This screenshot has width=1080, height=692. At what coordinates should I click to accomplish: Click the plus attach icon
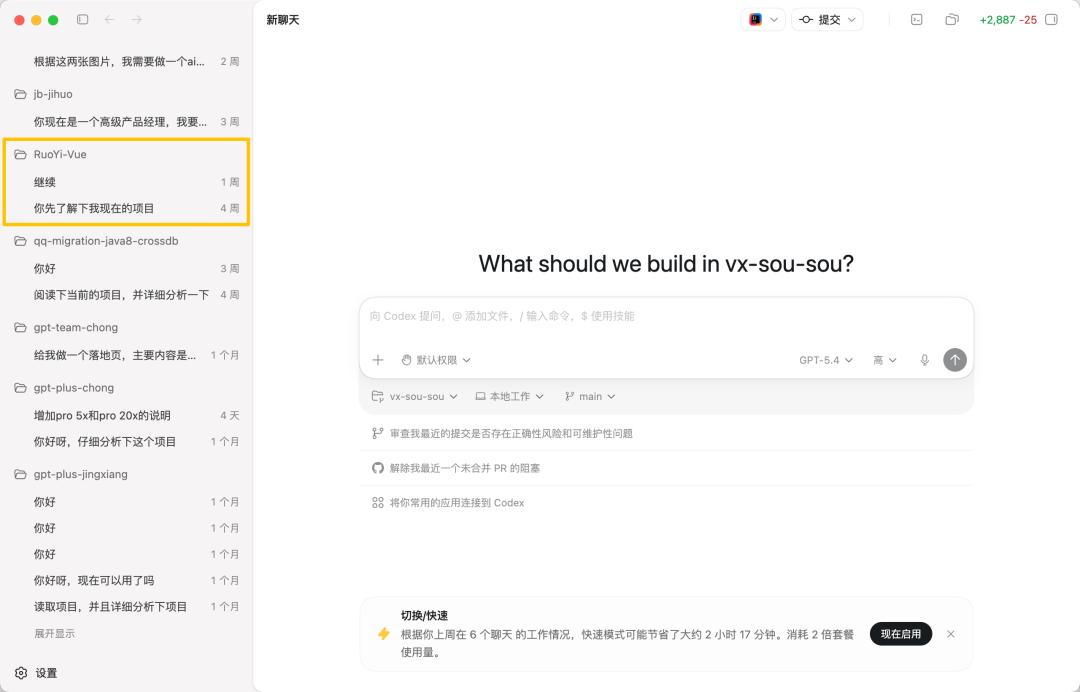tap(377, 360)
